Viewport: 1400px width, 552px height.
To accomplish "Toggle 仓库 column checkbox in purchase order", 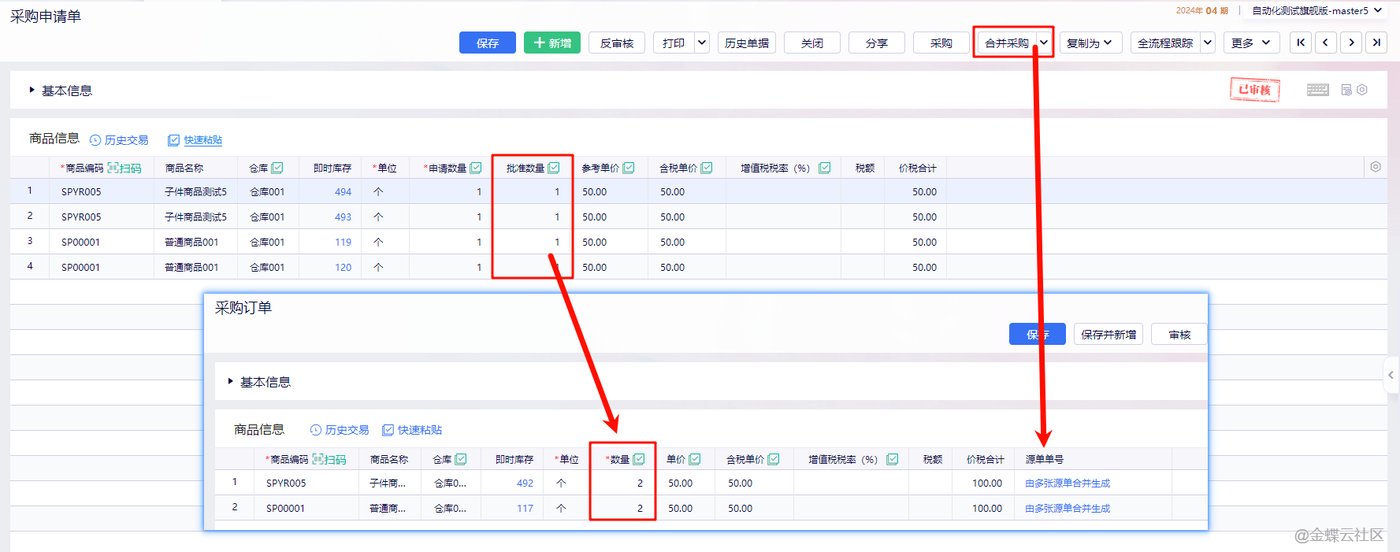I will click(x=461, y=460).
